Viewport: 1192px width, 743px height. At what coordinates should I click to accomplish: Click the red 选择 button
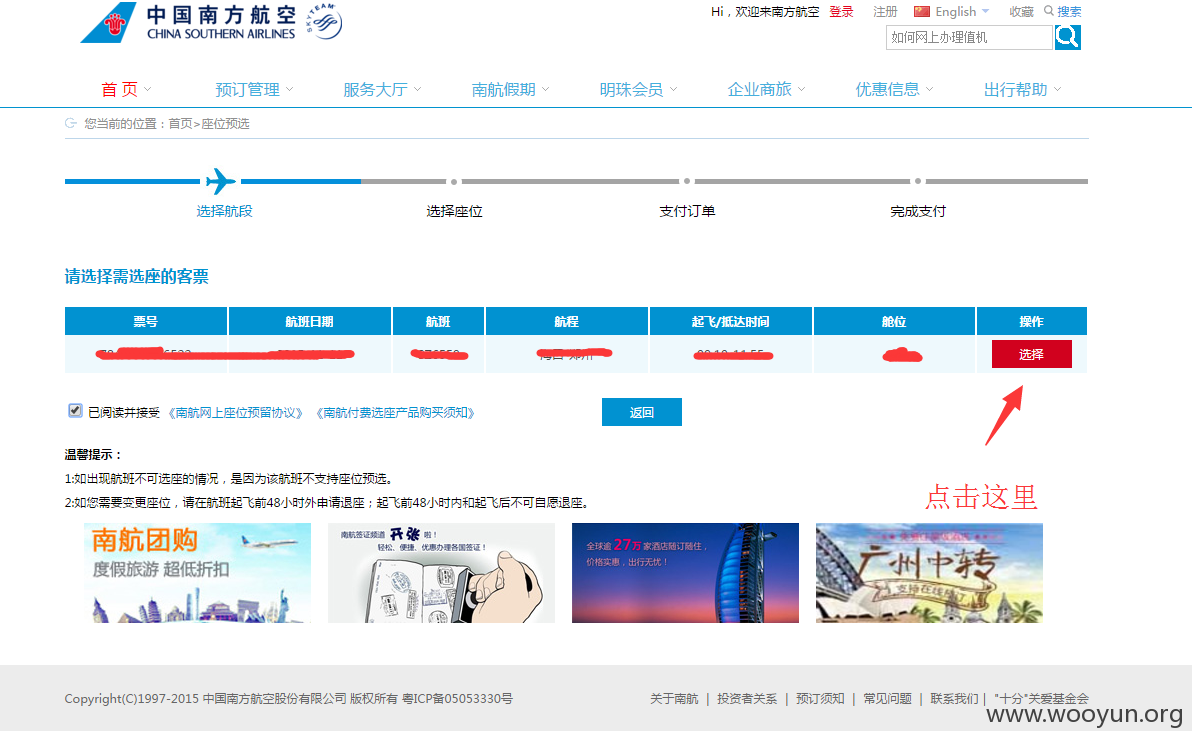[1032, 354]
